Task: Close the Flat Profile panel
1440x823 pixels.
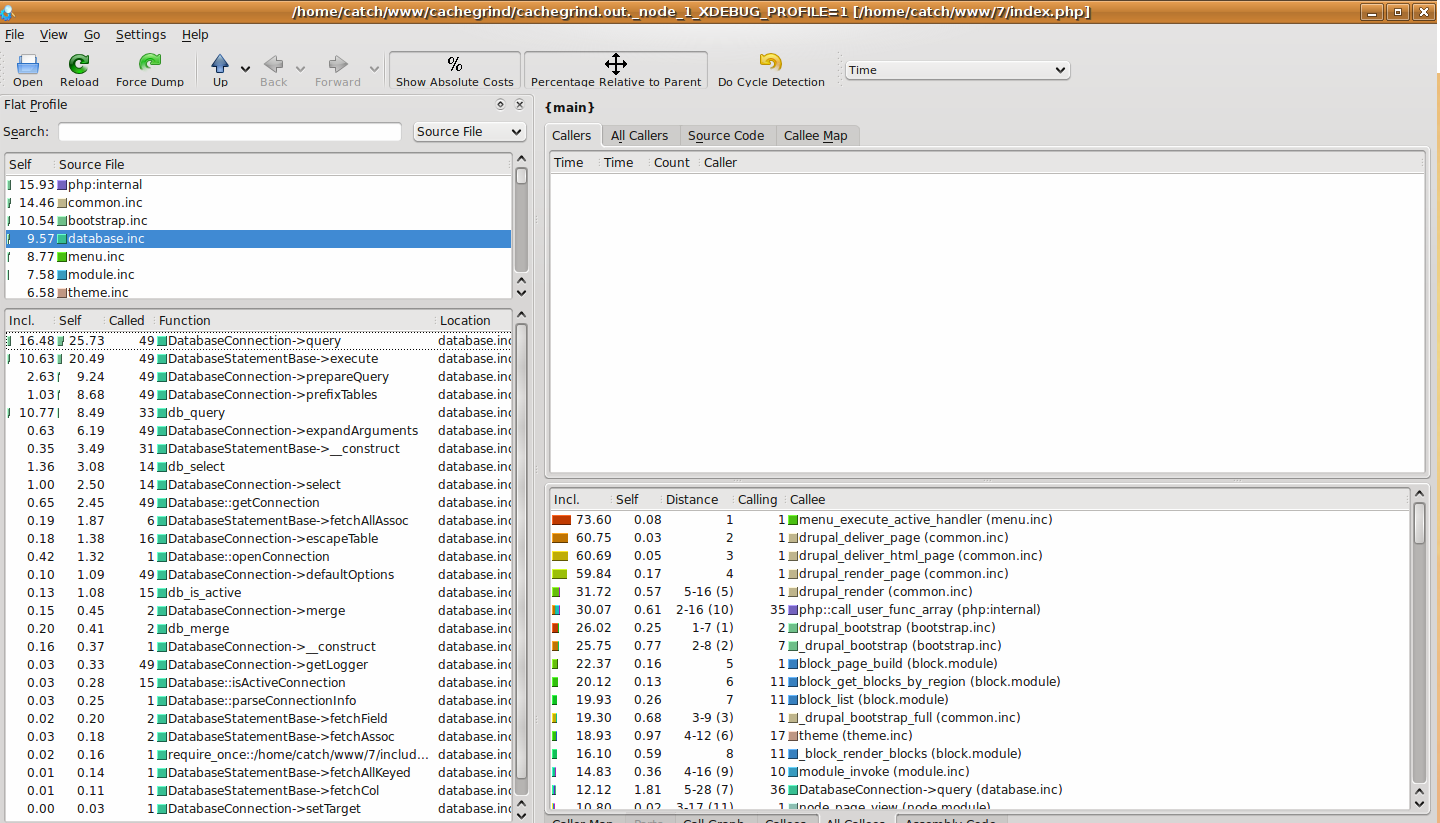Action: 520,105
